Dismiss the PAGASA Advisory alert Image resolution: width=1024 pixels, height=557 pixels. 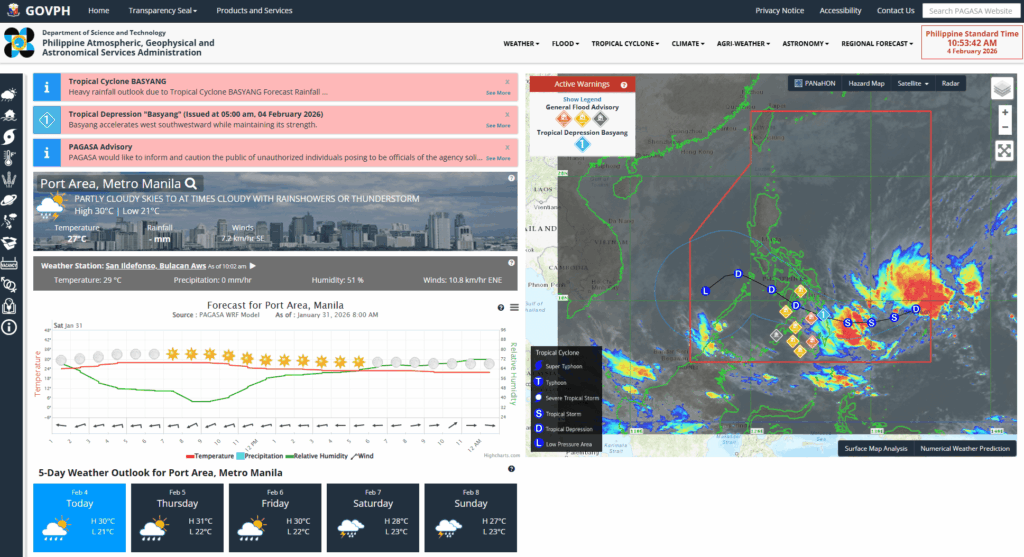[507, 148]
